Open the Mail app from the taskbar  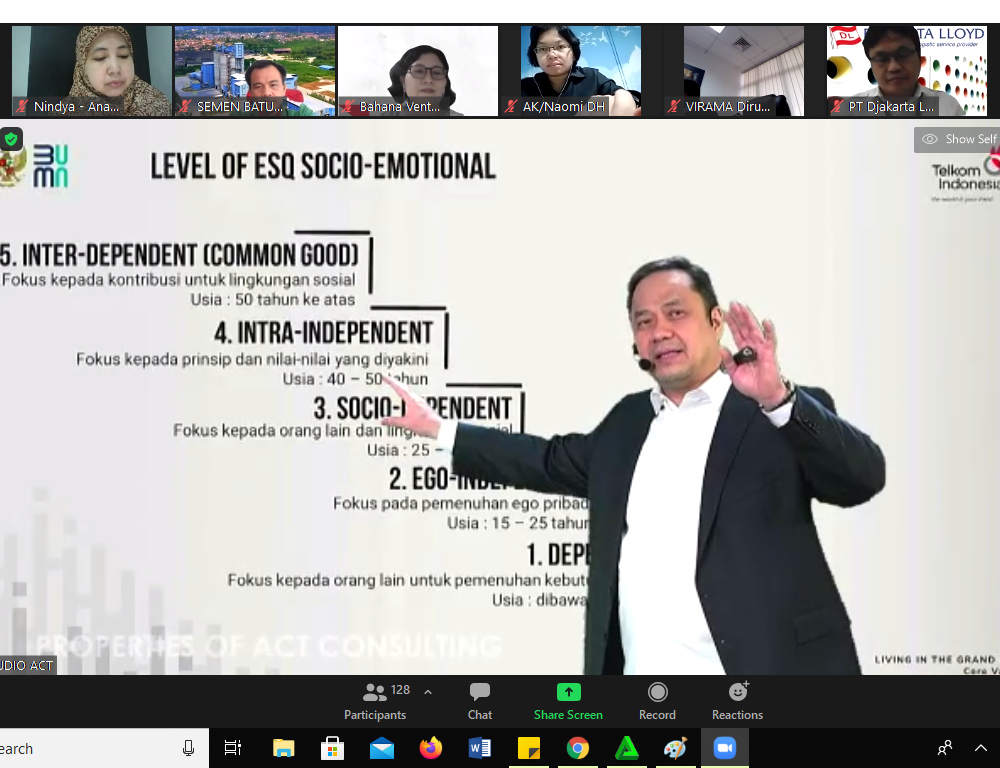(x=382, y=748)
